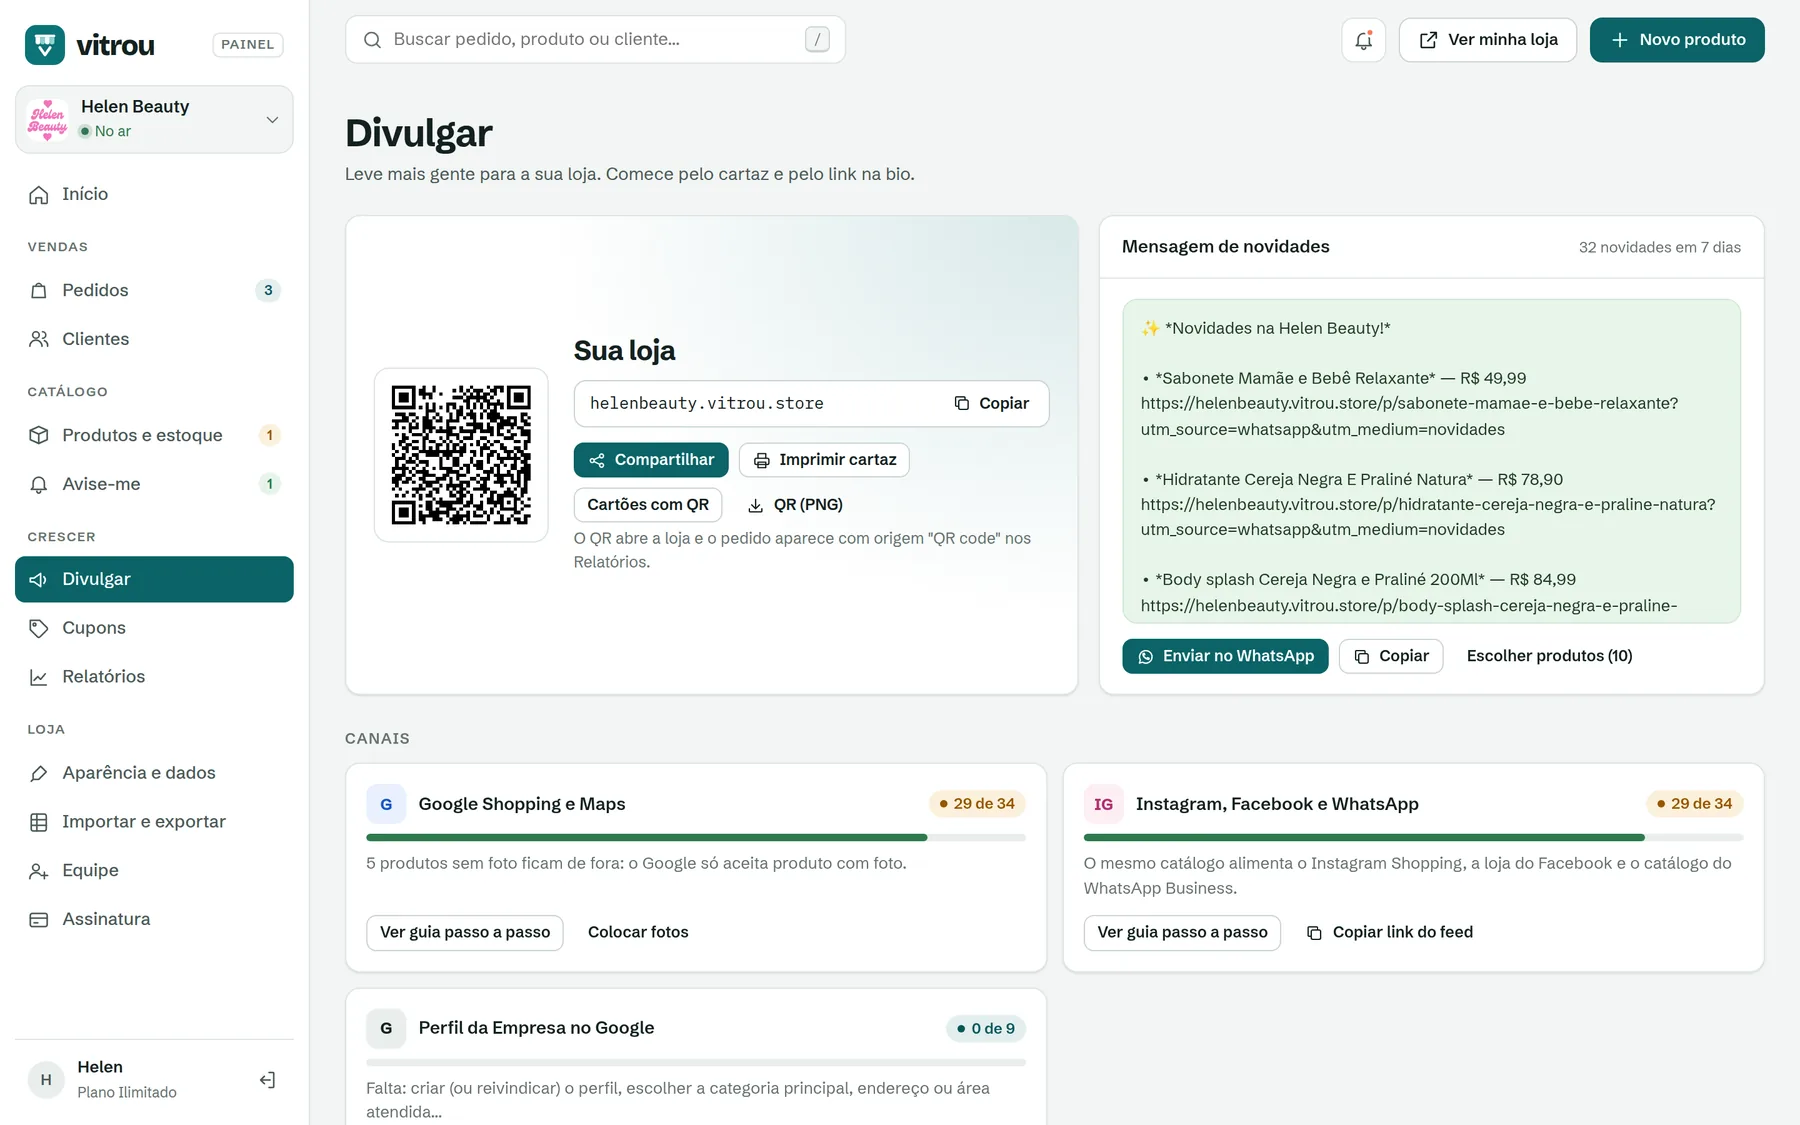1800x1125 pixels.
Task: Open the notifications bell
Action: click(1363, 40)
